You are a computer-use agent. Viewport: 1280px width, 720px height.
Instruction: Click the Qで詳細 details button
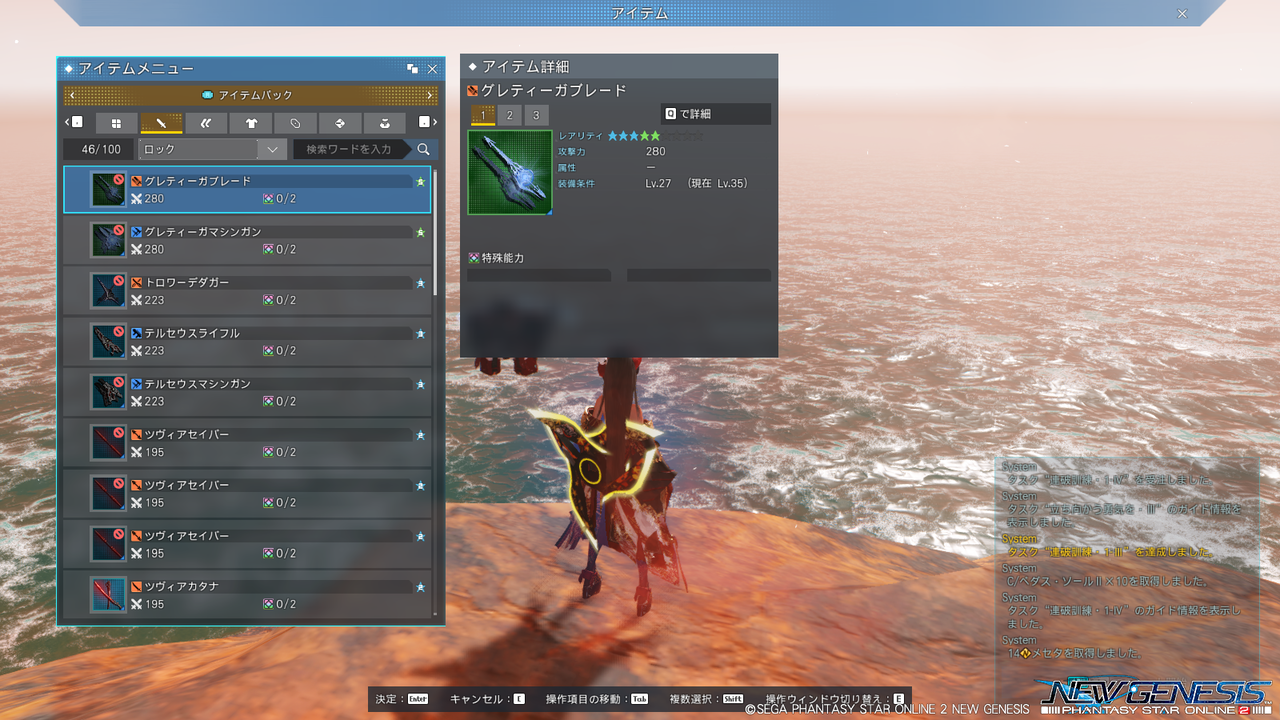716,114
